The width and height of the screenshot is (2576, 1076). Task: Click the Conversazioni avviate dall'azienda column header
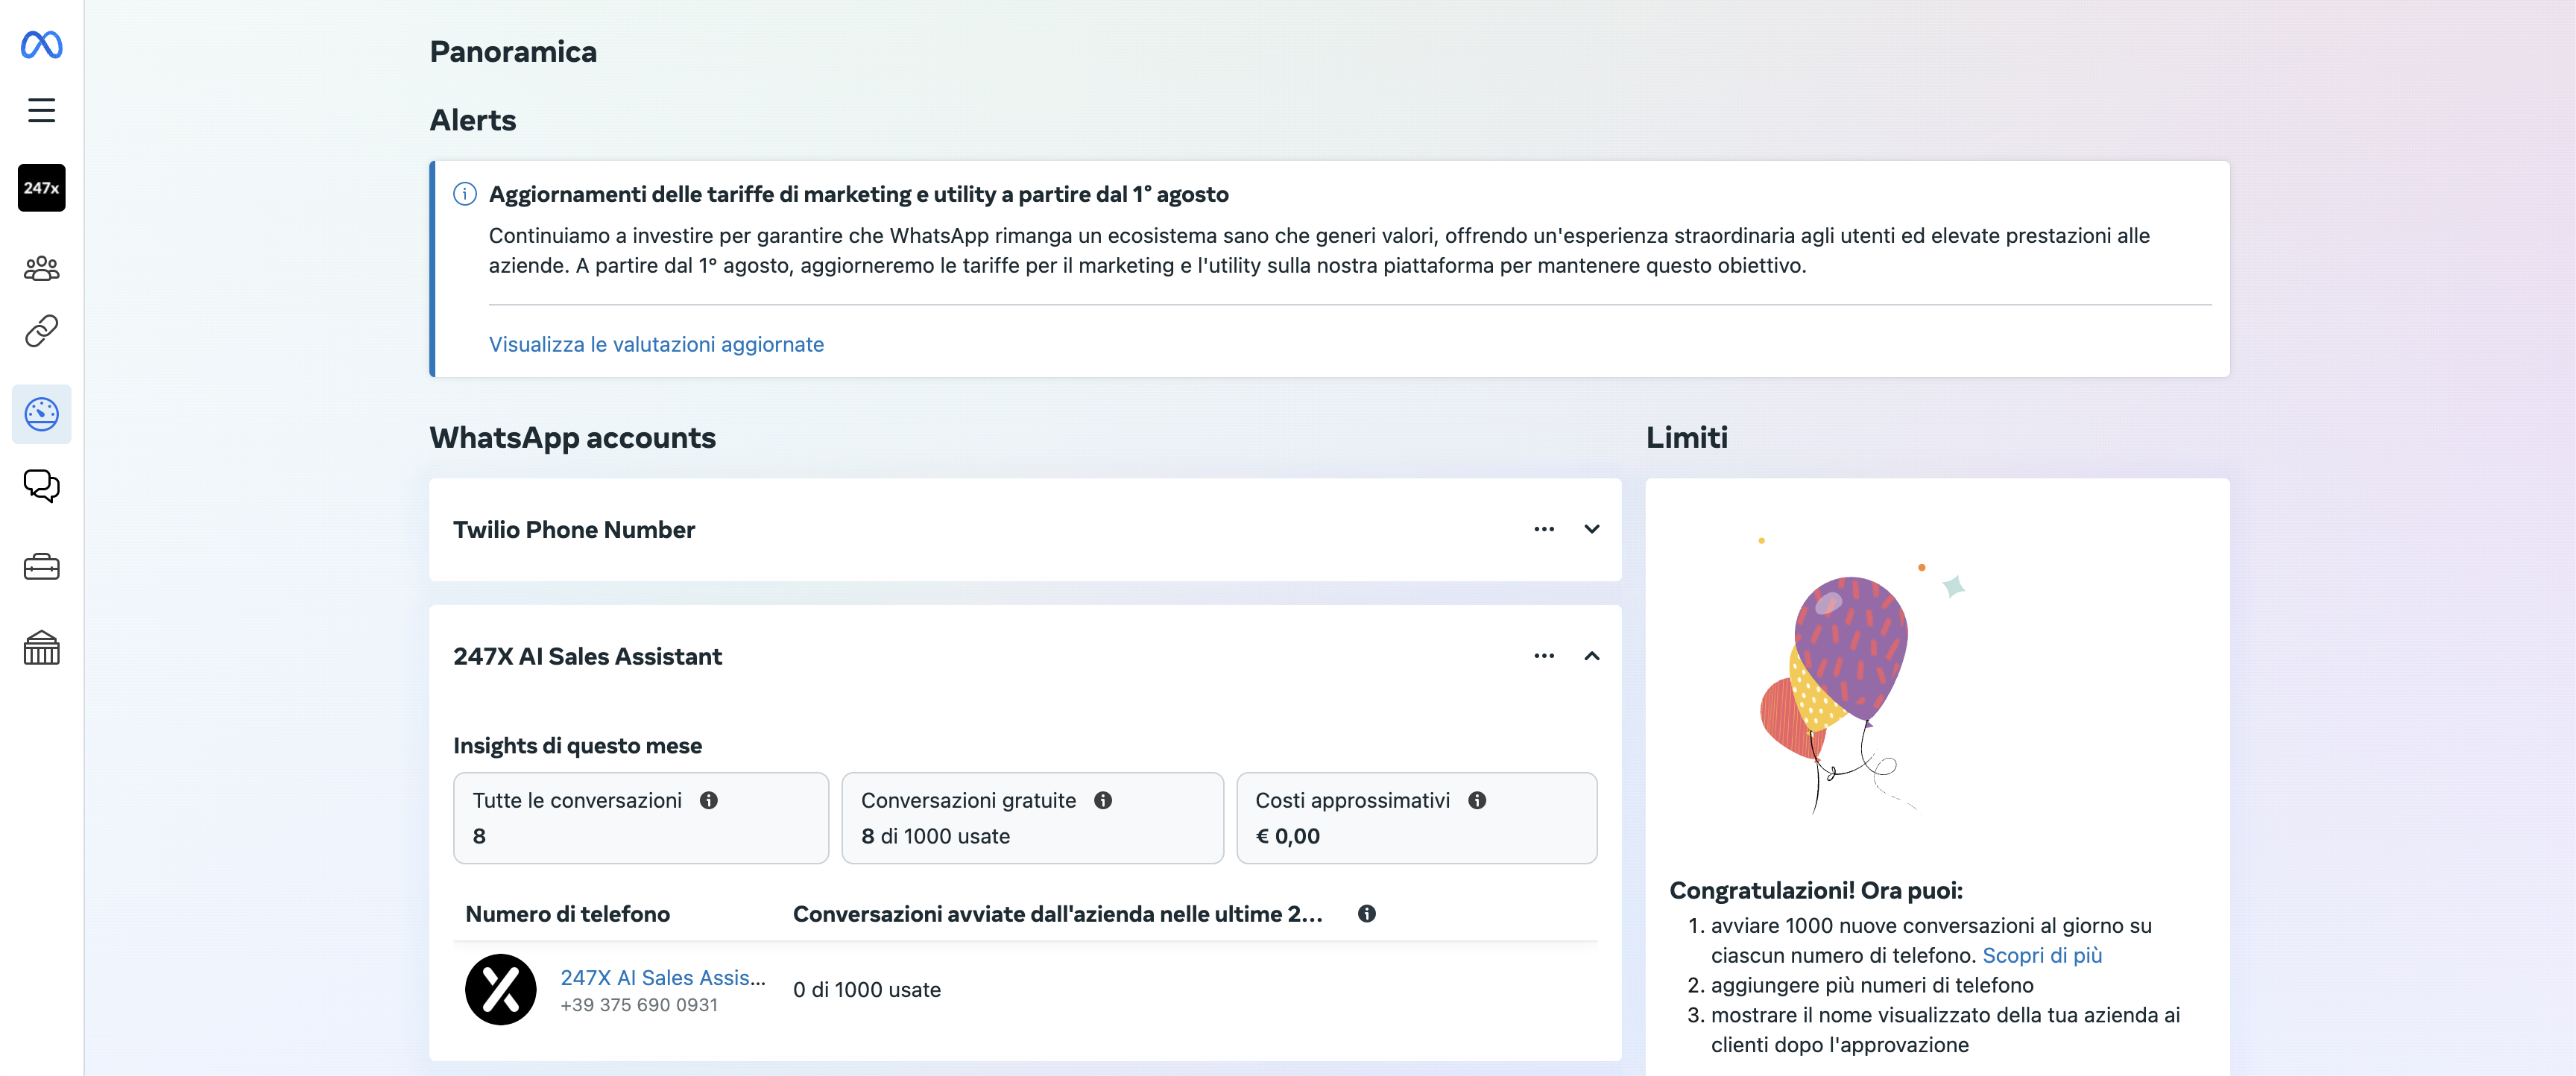click(1058, 914)
